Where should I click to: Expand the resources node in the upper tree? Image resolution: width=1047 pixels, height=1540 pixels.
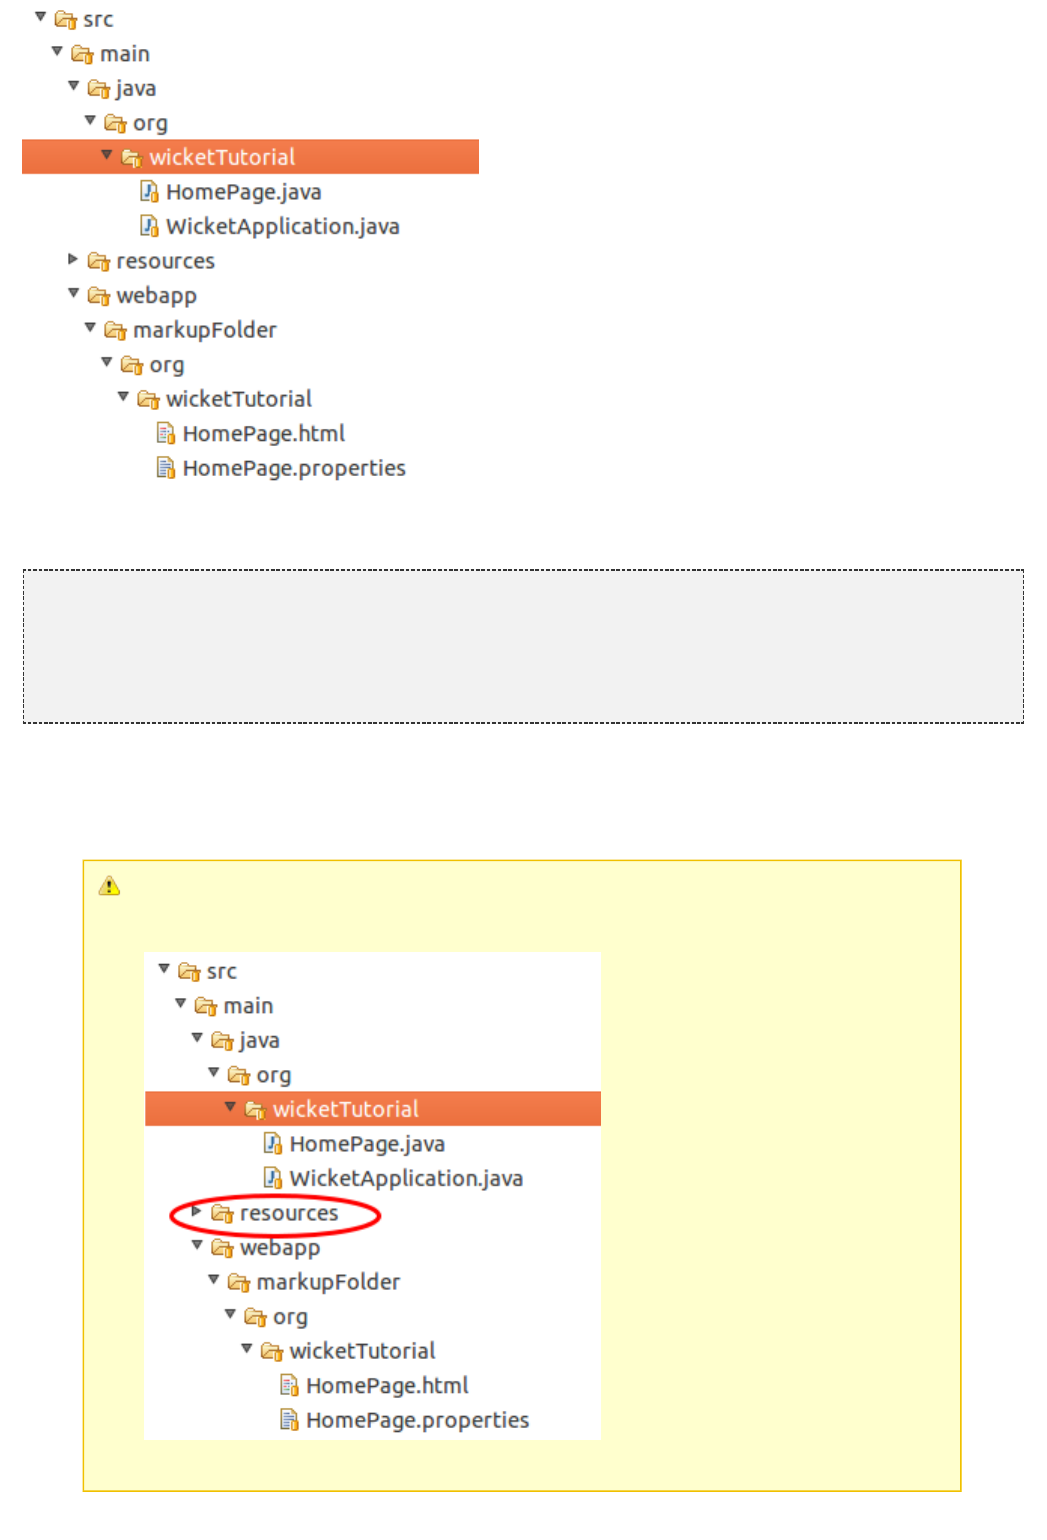73,259
